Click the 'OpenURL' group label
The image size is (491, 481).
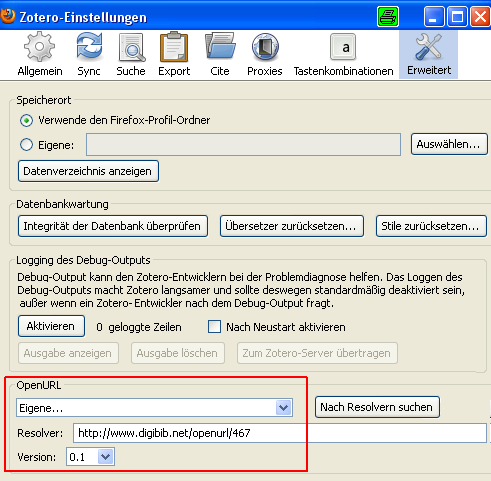tap(39, 385)
